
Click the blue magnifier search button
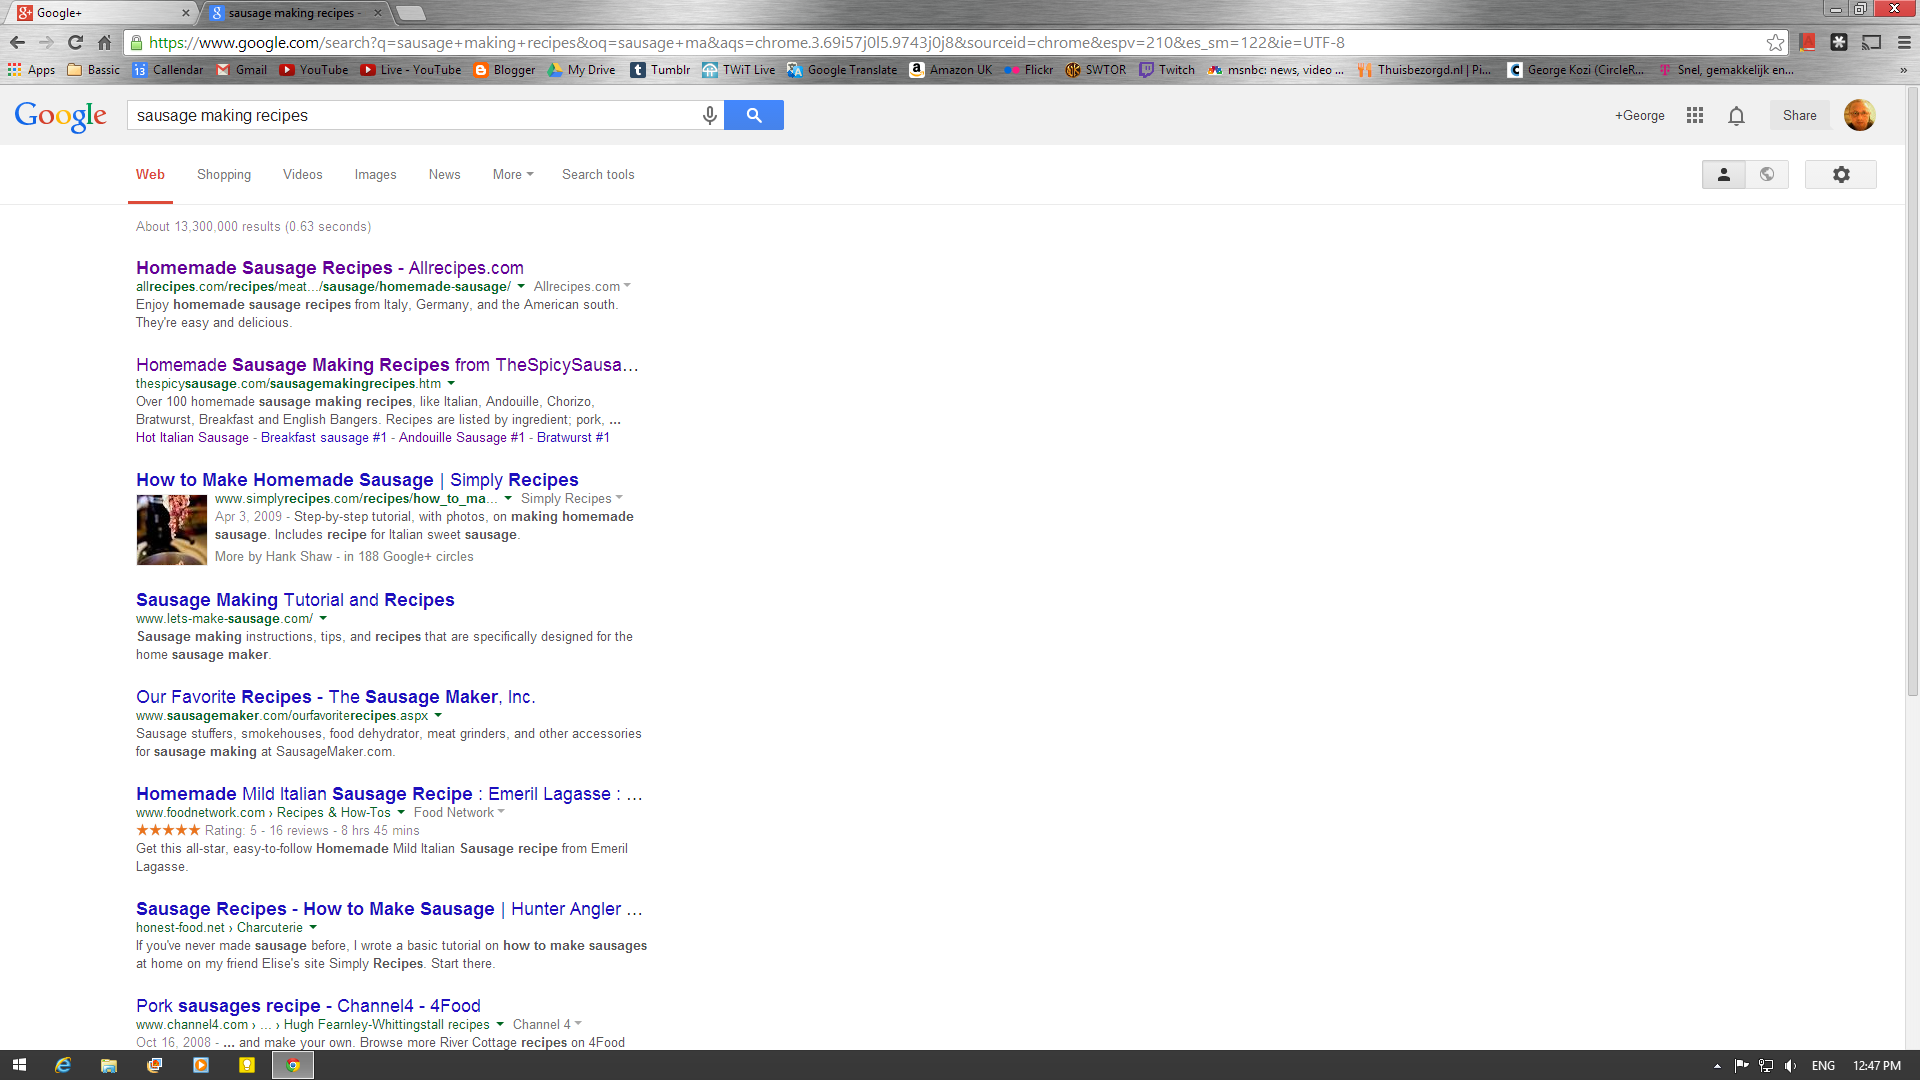[x=753, y=115]
